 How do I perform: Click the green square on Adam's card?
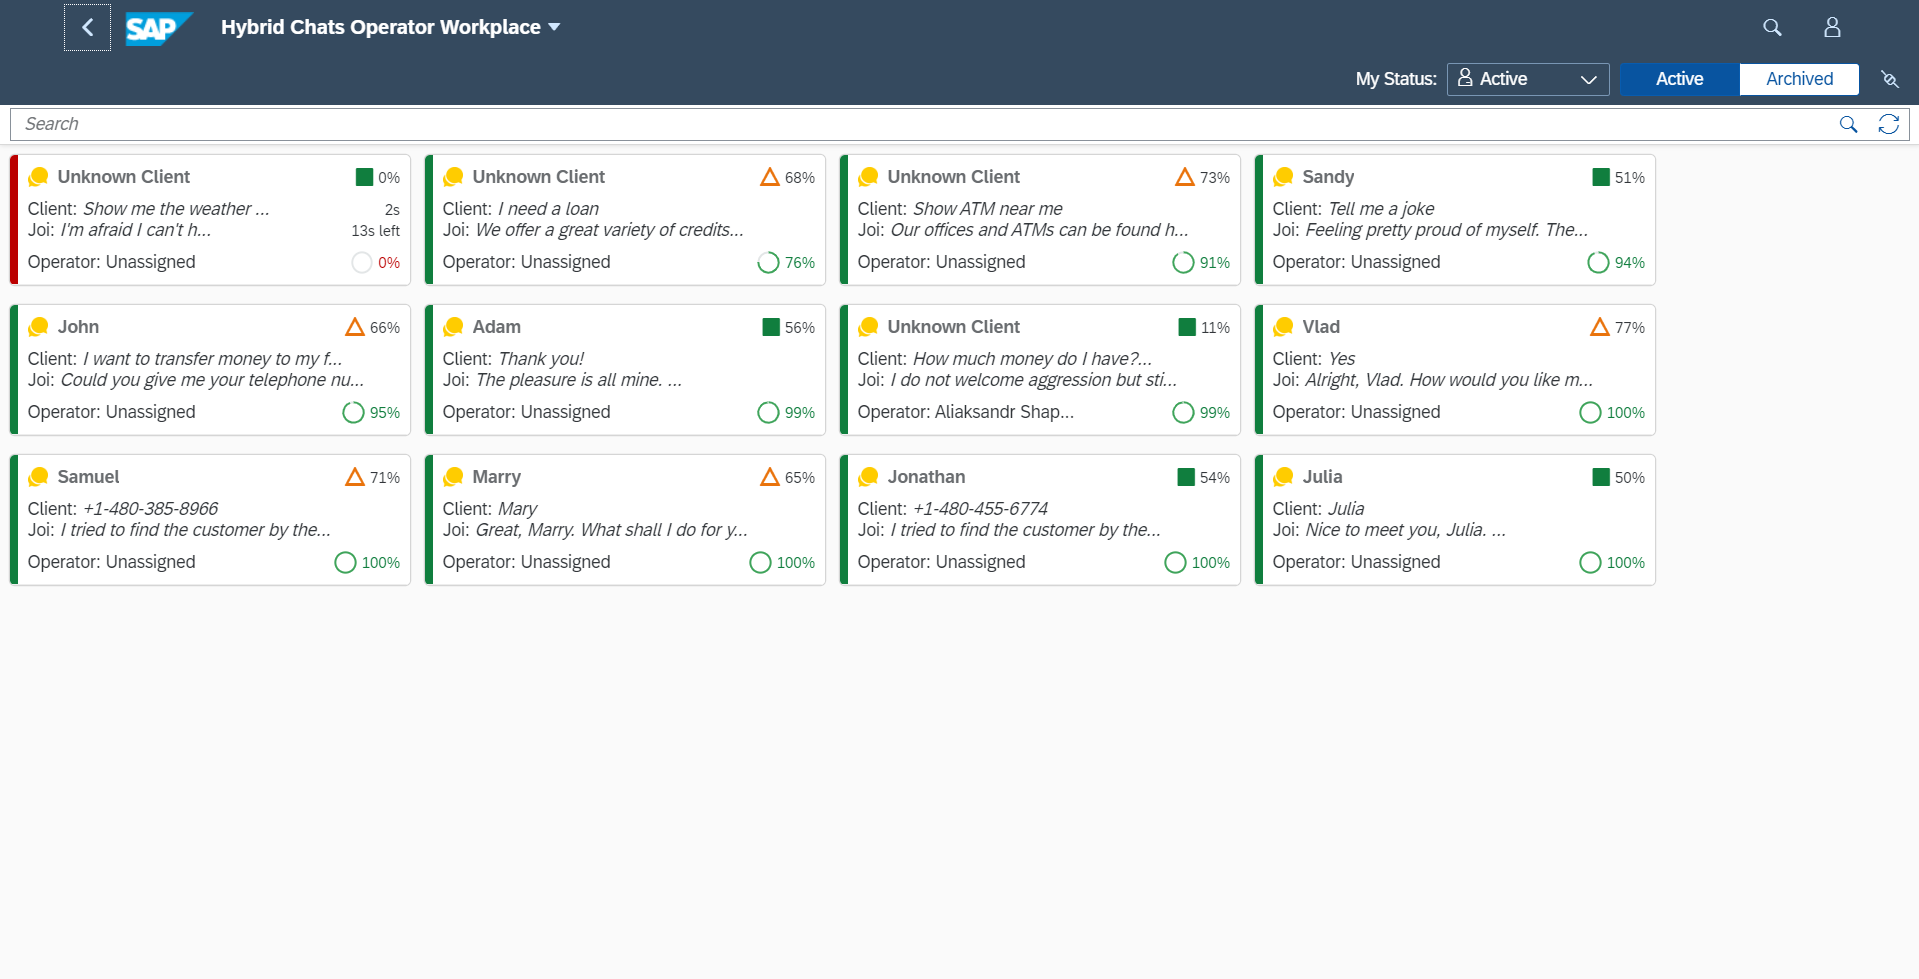point(771,327)
